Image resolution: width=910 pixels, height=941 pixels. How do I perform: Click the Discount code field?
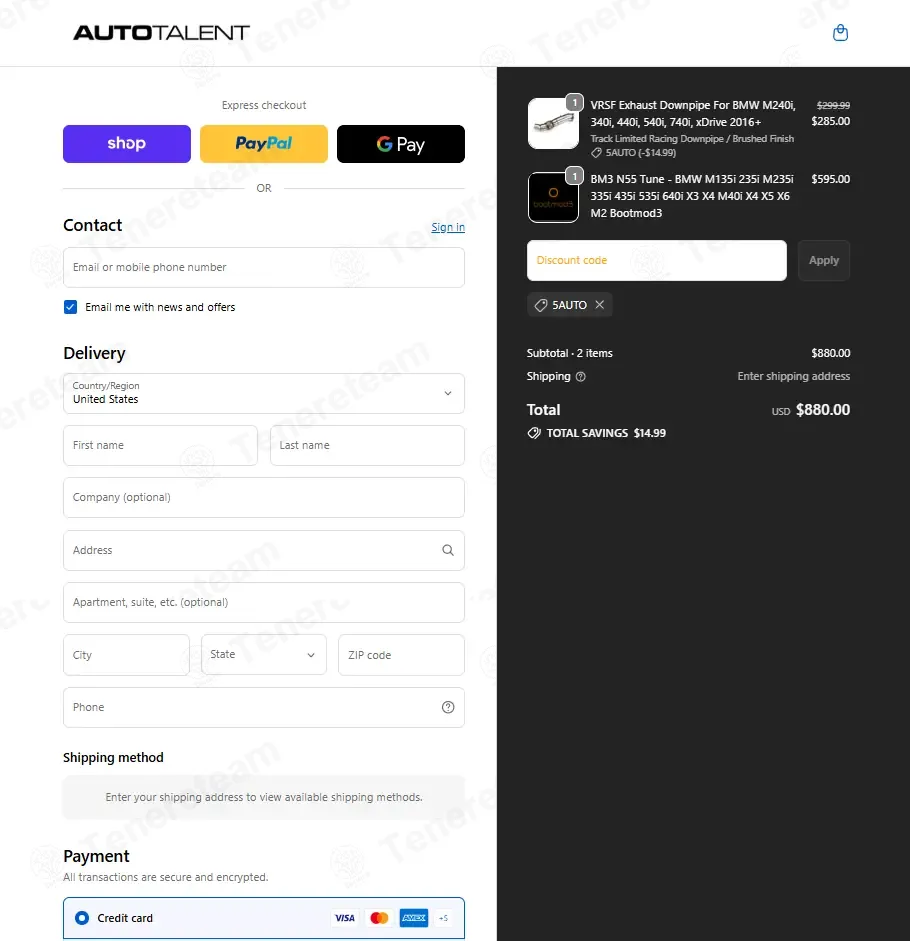tap(657, 260)
